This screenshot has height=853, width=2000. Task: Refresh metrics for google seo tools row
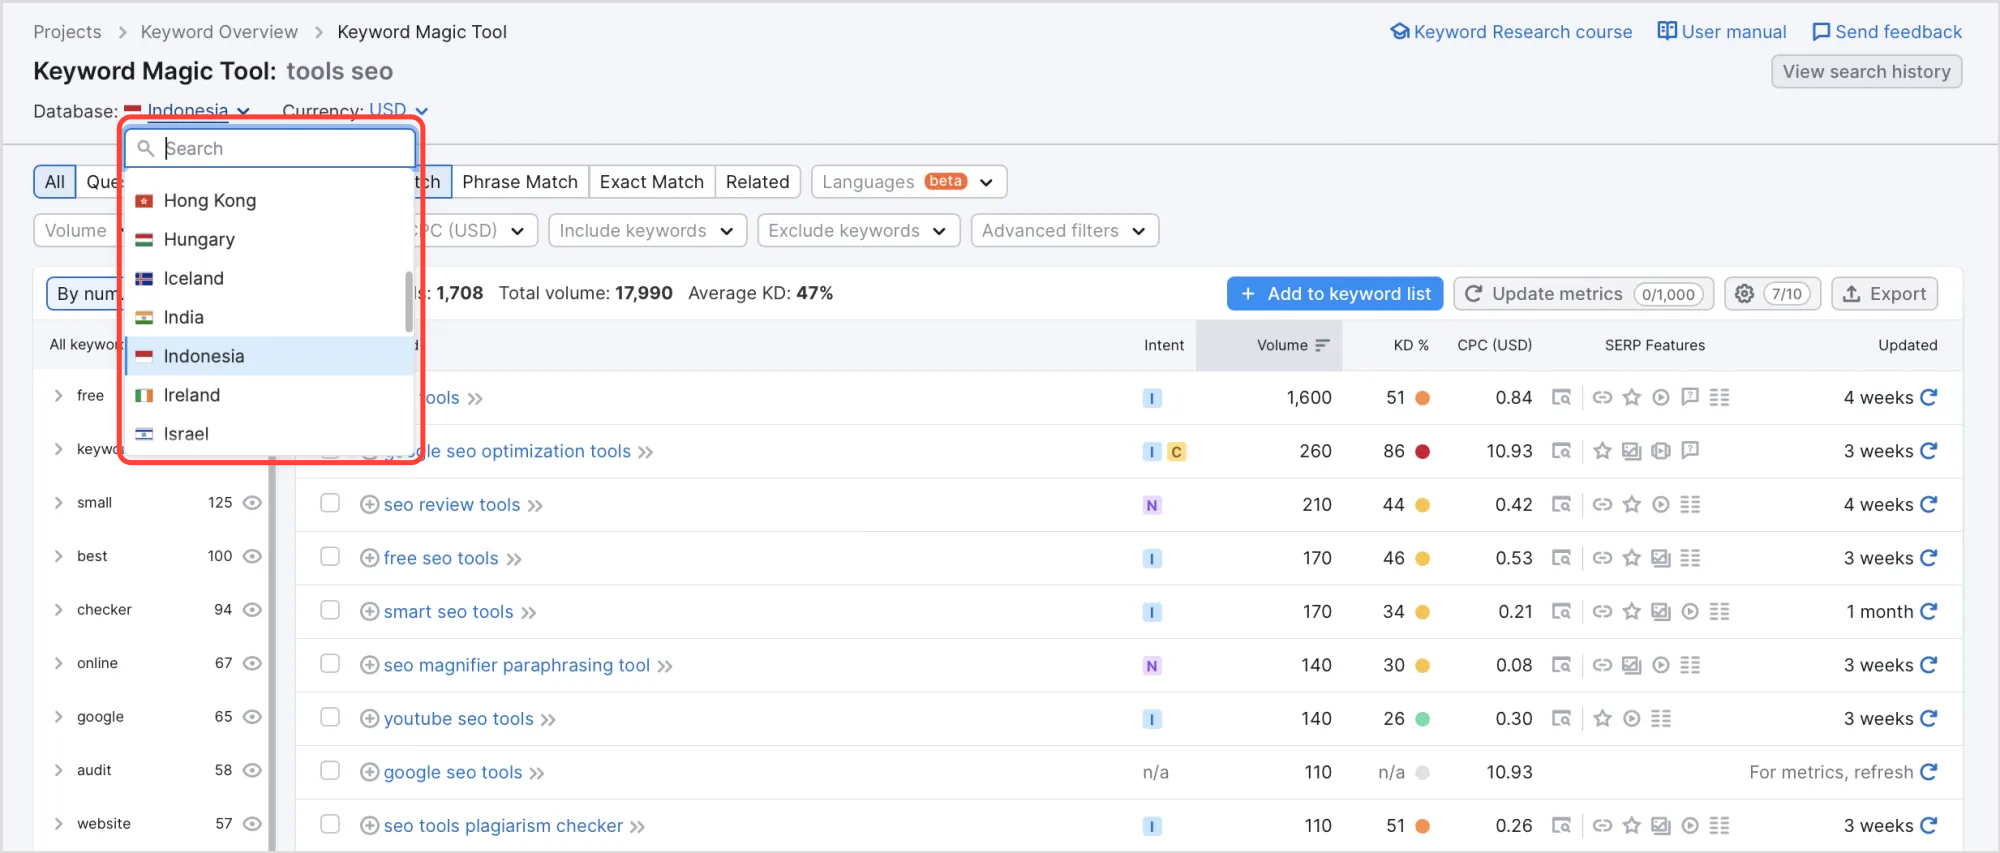1929,772
